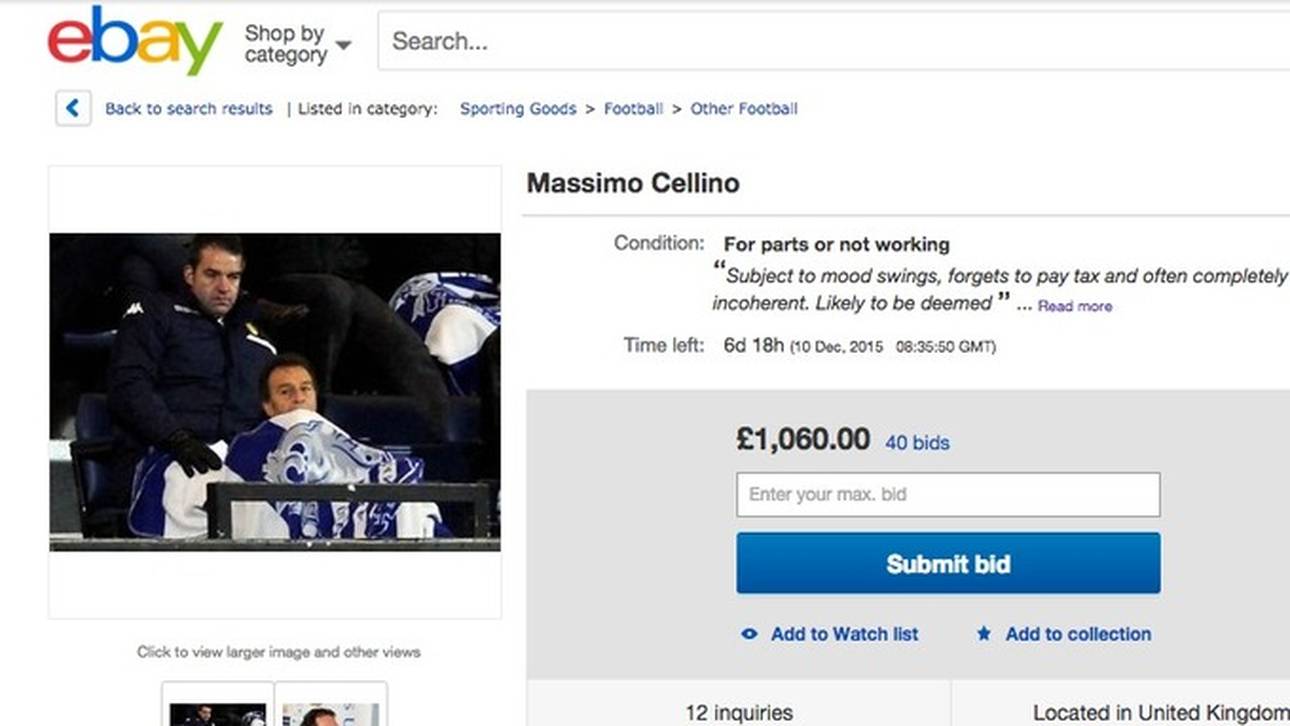Viewport: 1290px width, 726px height.
Task: Open the Sporting Goods category
Action: pos(517,108)
